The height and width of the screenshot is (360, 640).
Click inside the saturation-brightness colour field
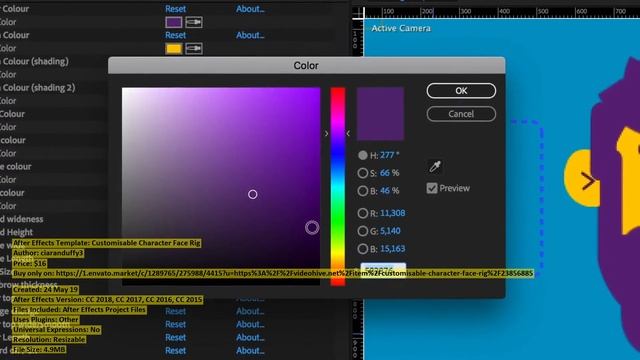tap(221, 186)
